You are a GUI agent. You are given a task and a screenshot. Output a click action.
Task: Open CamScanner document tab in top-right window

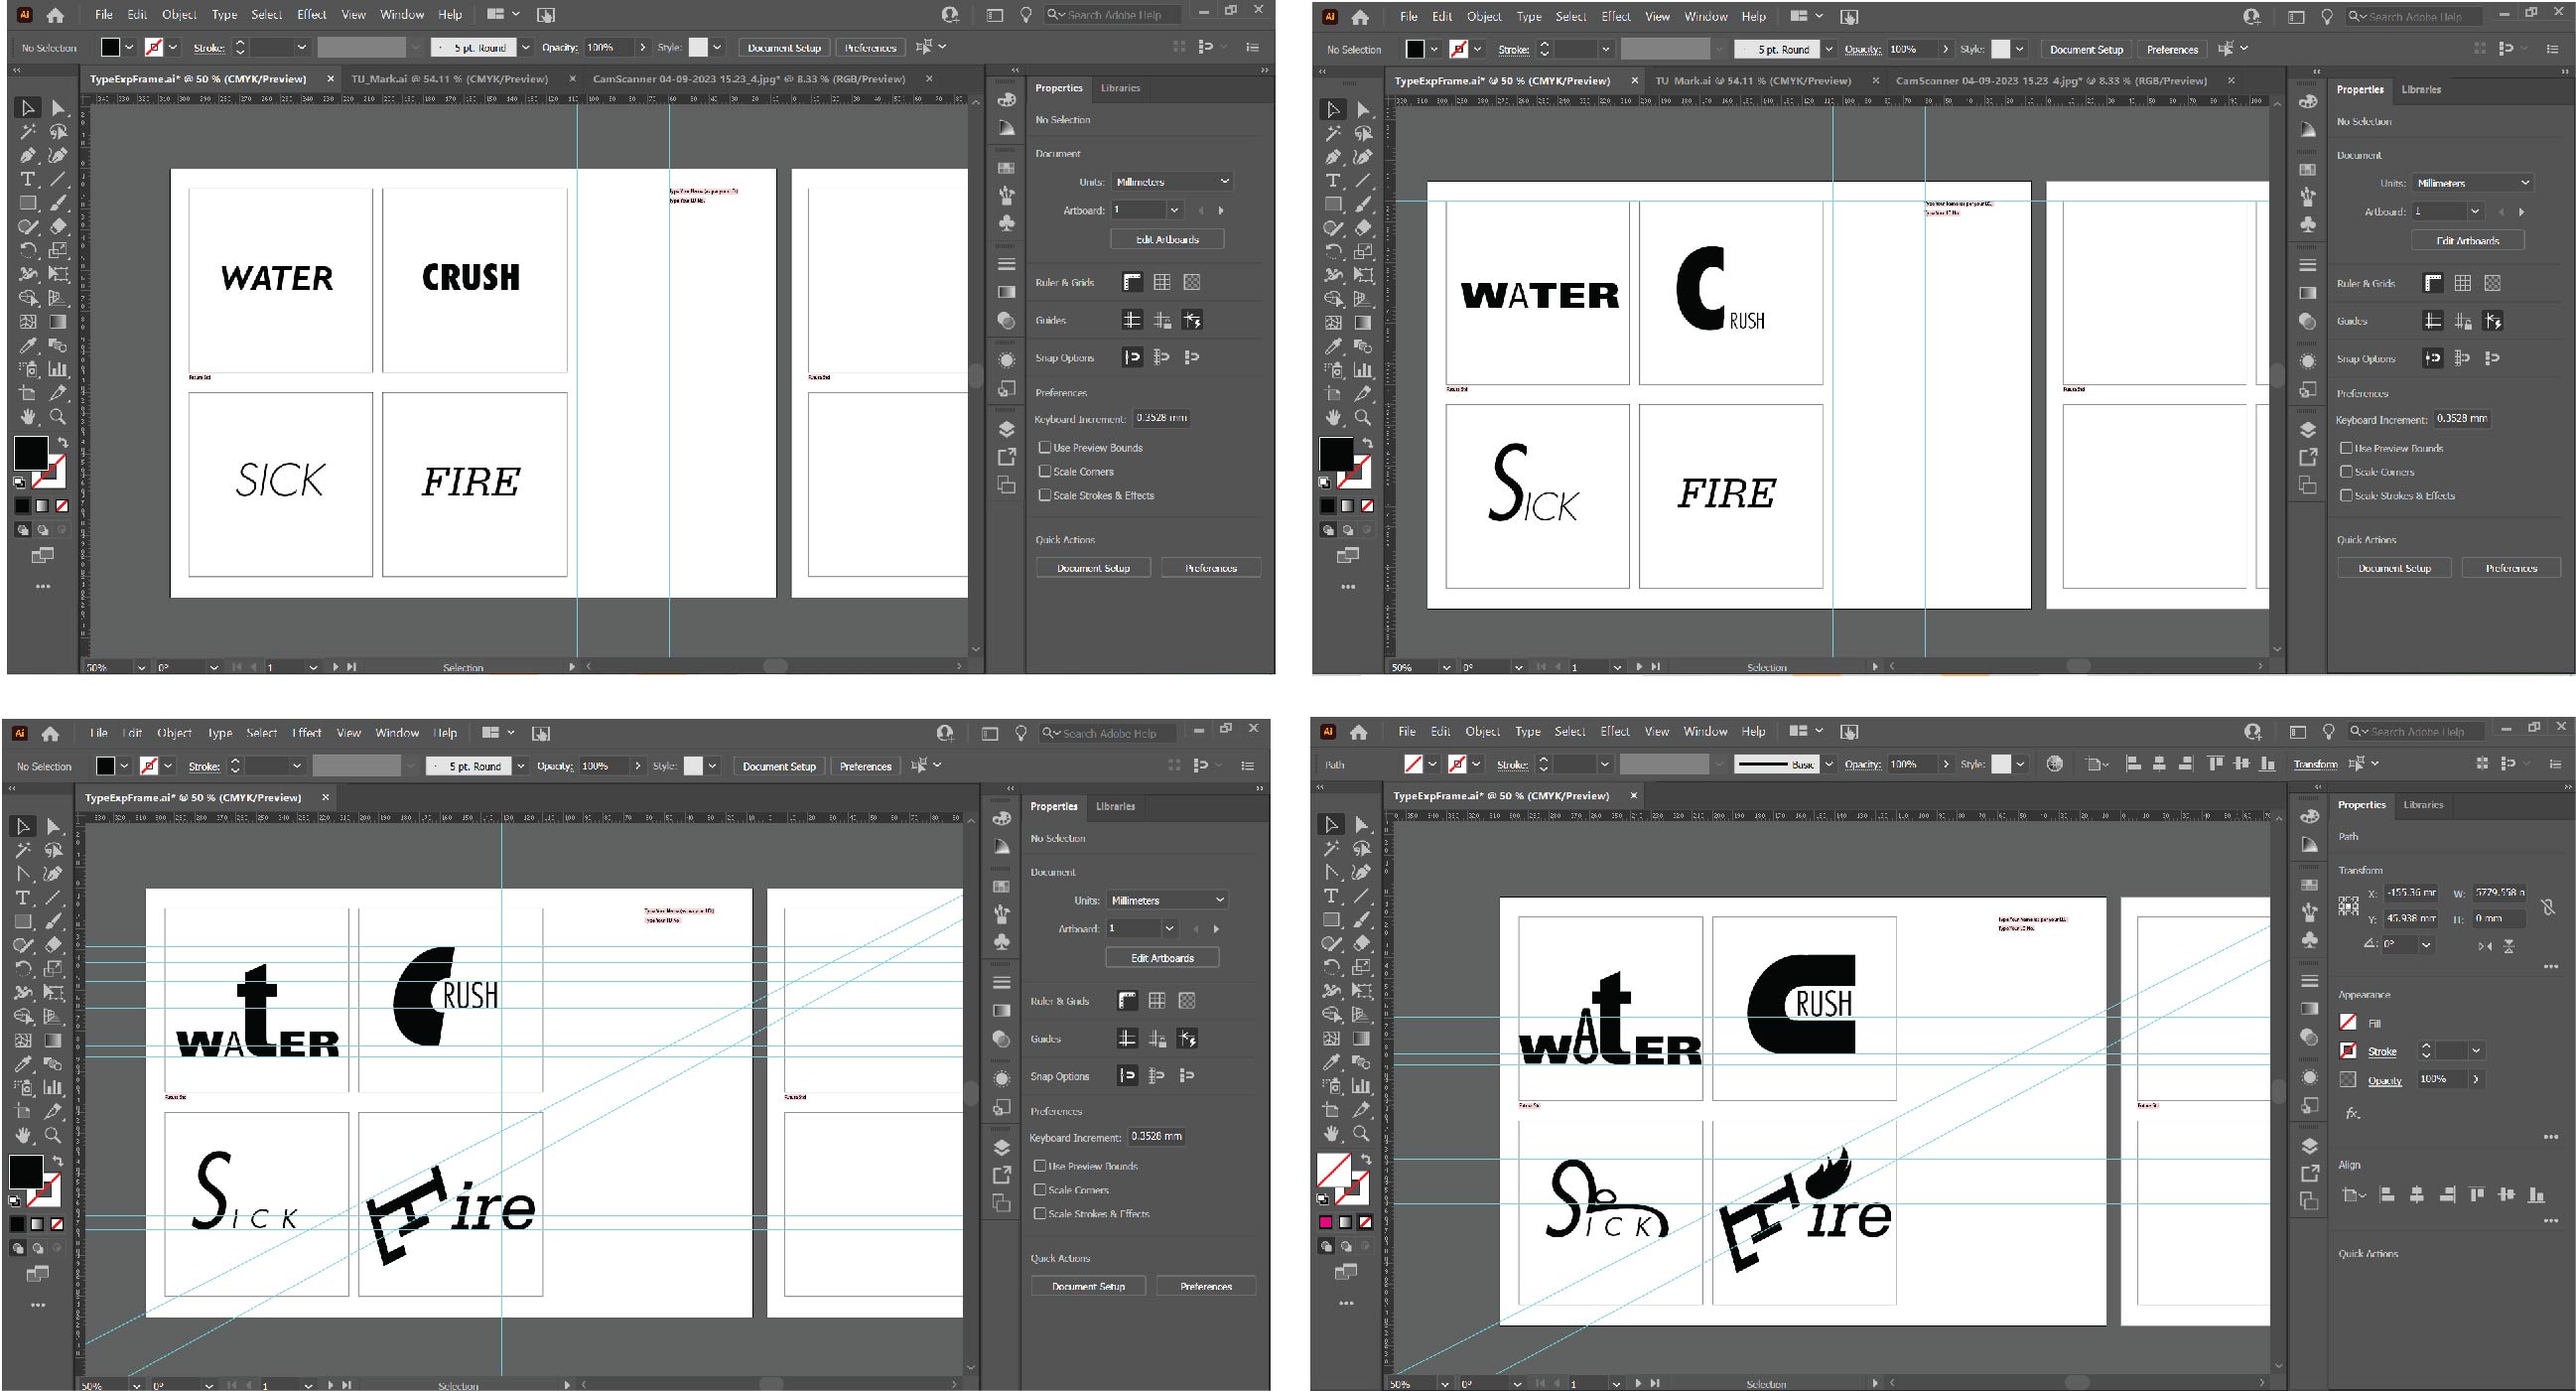pos(2050,81)
